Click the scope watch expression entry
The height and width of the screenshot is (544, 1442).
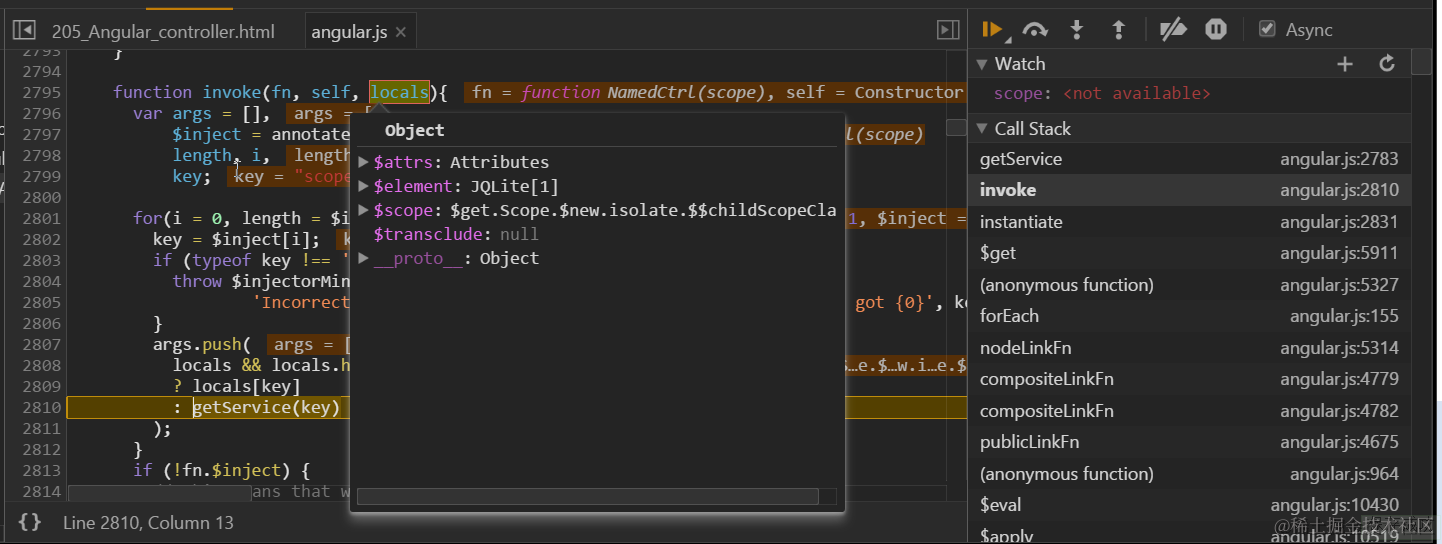1102,93
